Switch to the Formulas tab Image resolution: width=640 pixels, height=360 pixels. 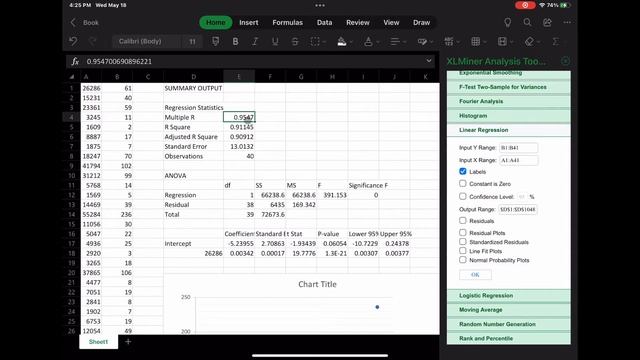click(287, 22)
